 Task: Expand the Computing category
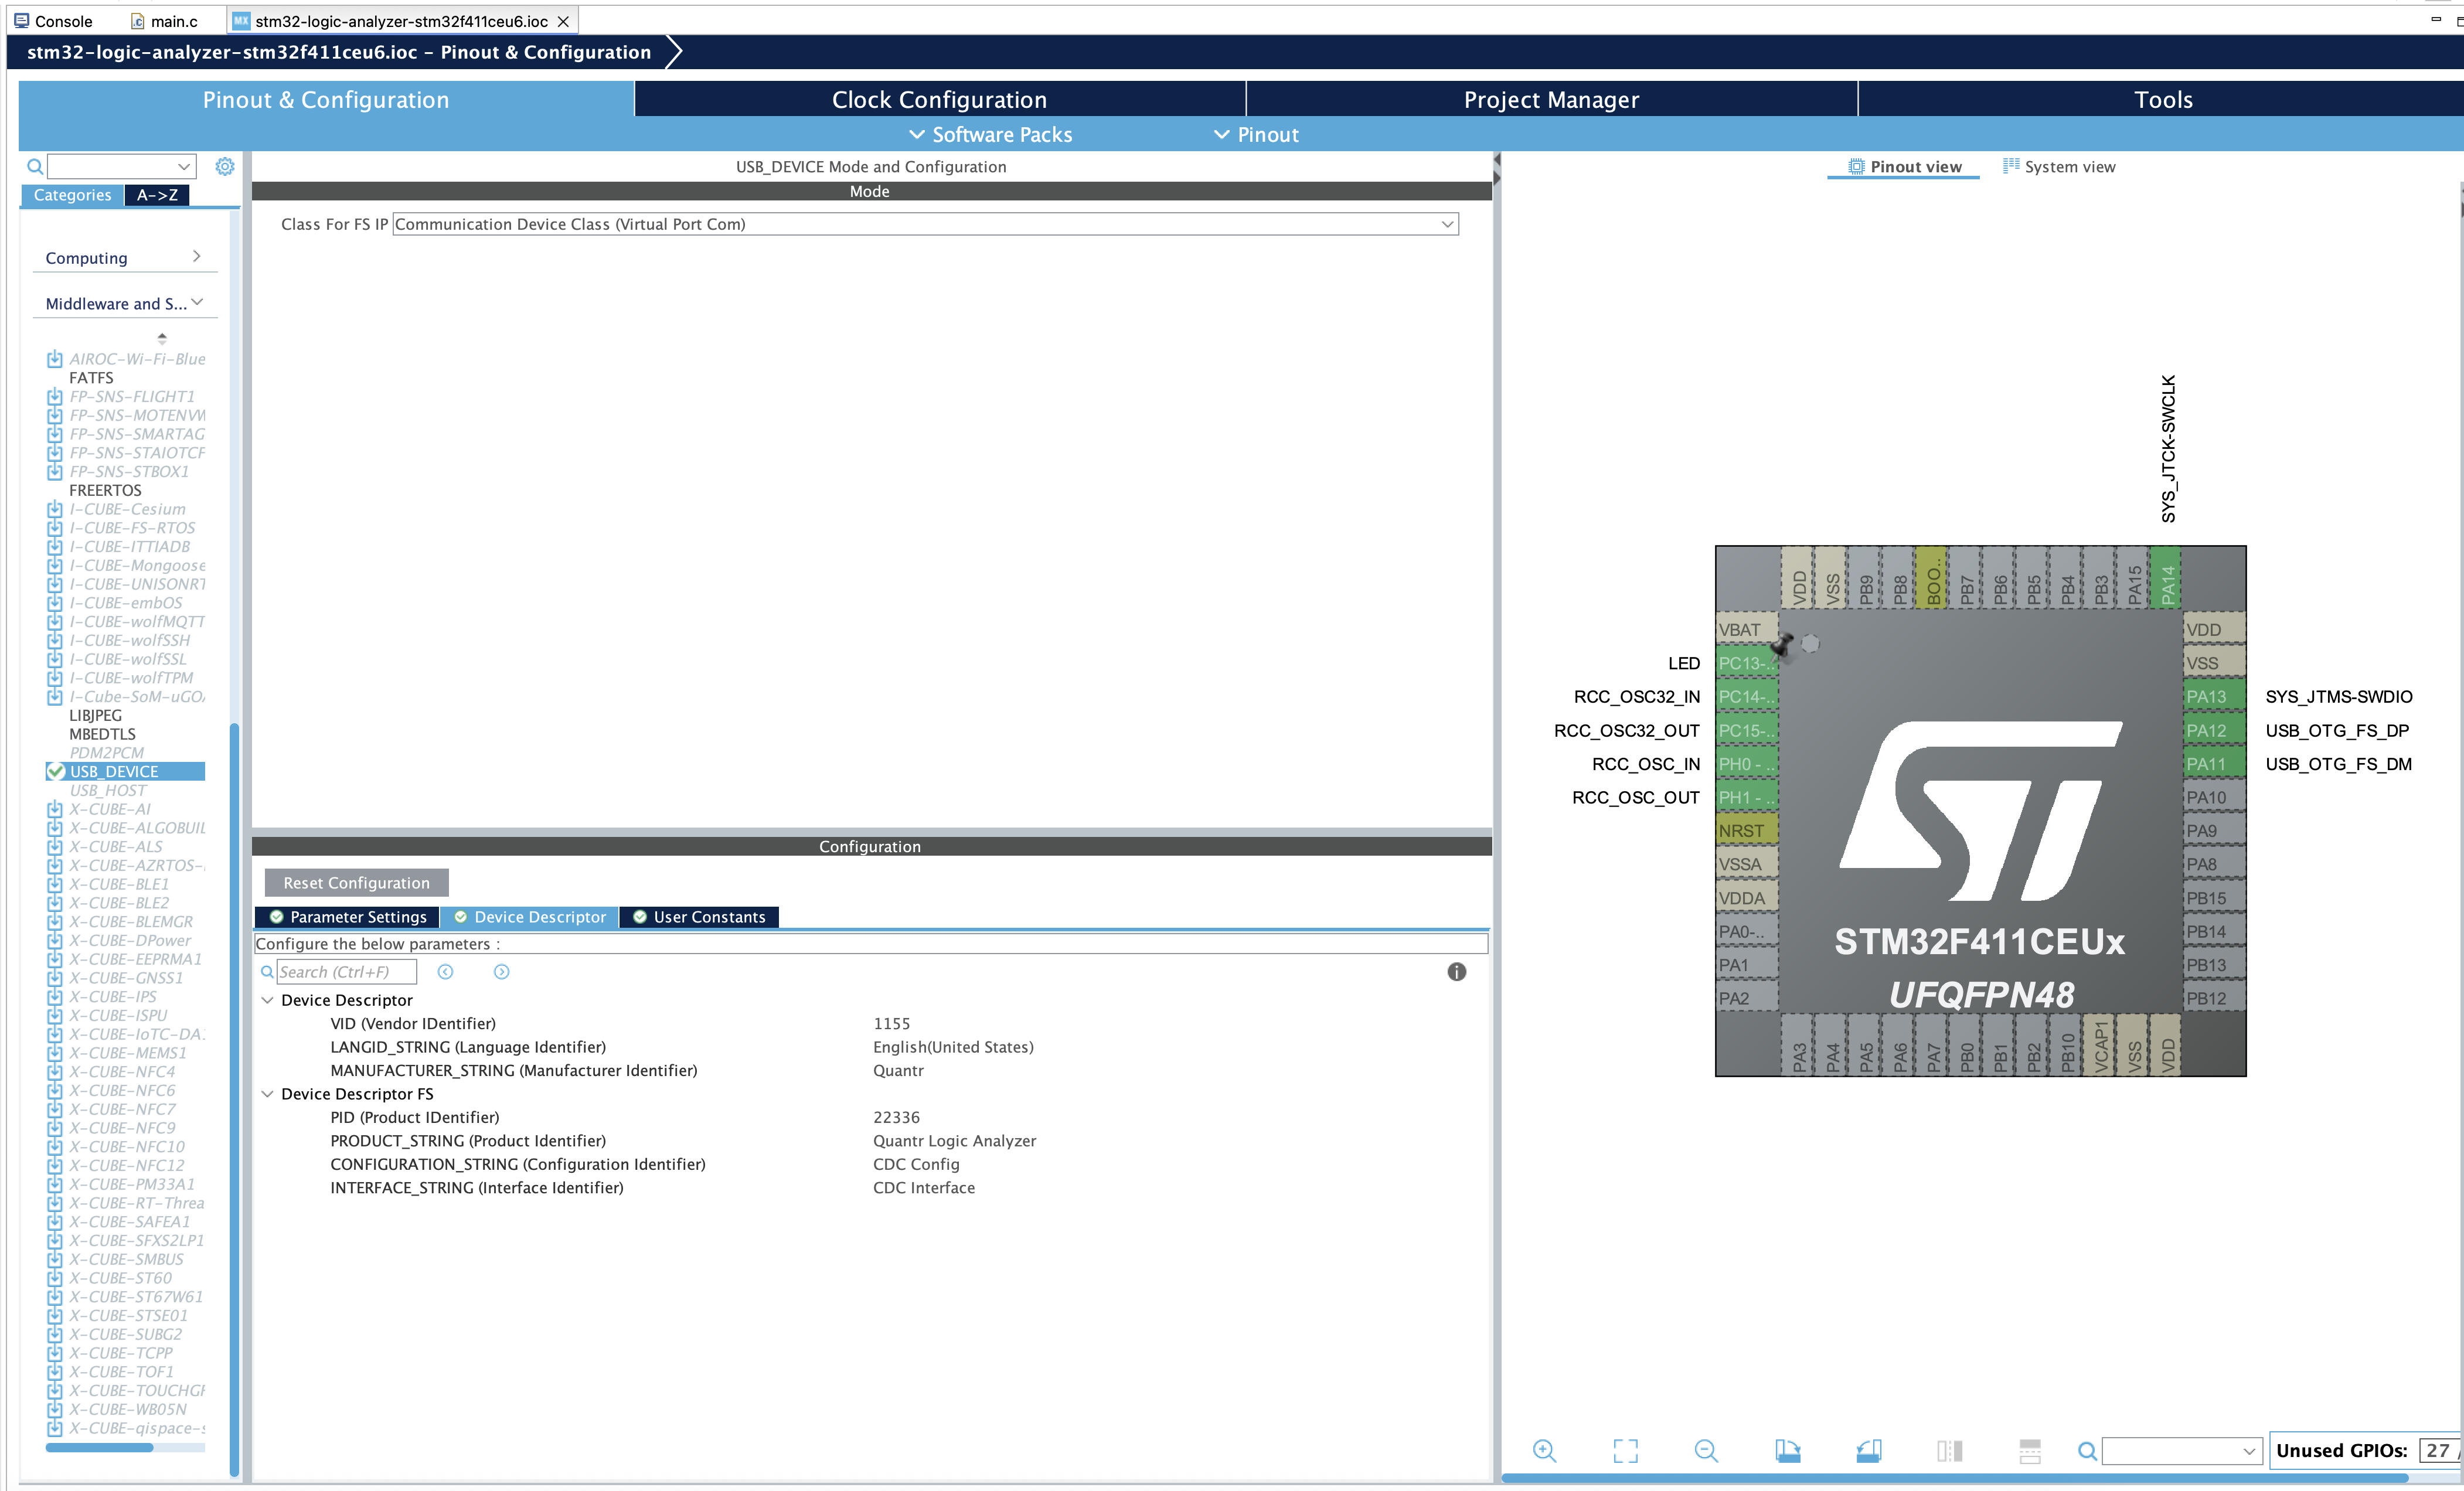(x=125, y=258)
